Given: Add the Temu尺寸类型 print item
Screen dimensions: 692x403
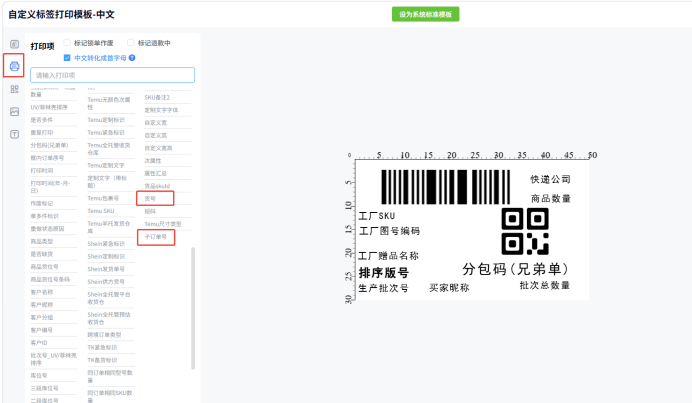Looking at the screenshot, I should tap(163, 224).
